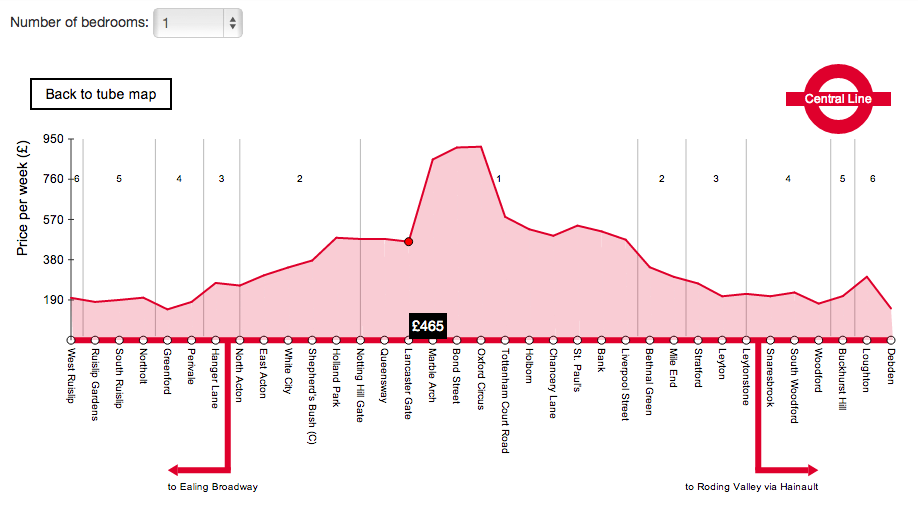Click the £465 price tooltip
918x521 pixels.
click(428, 326)
